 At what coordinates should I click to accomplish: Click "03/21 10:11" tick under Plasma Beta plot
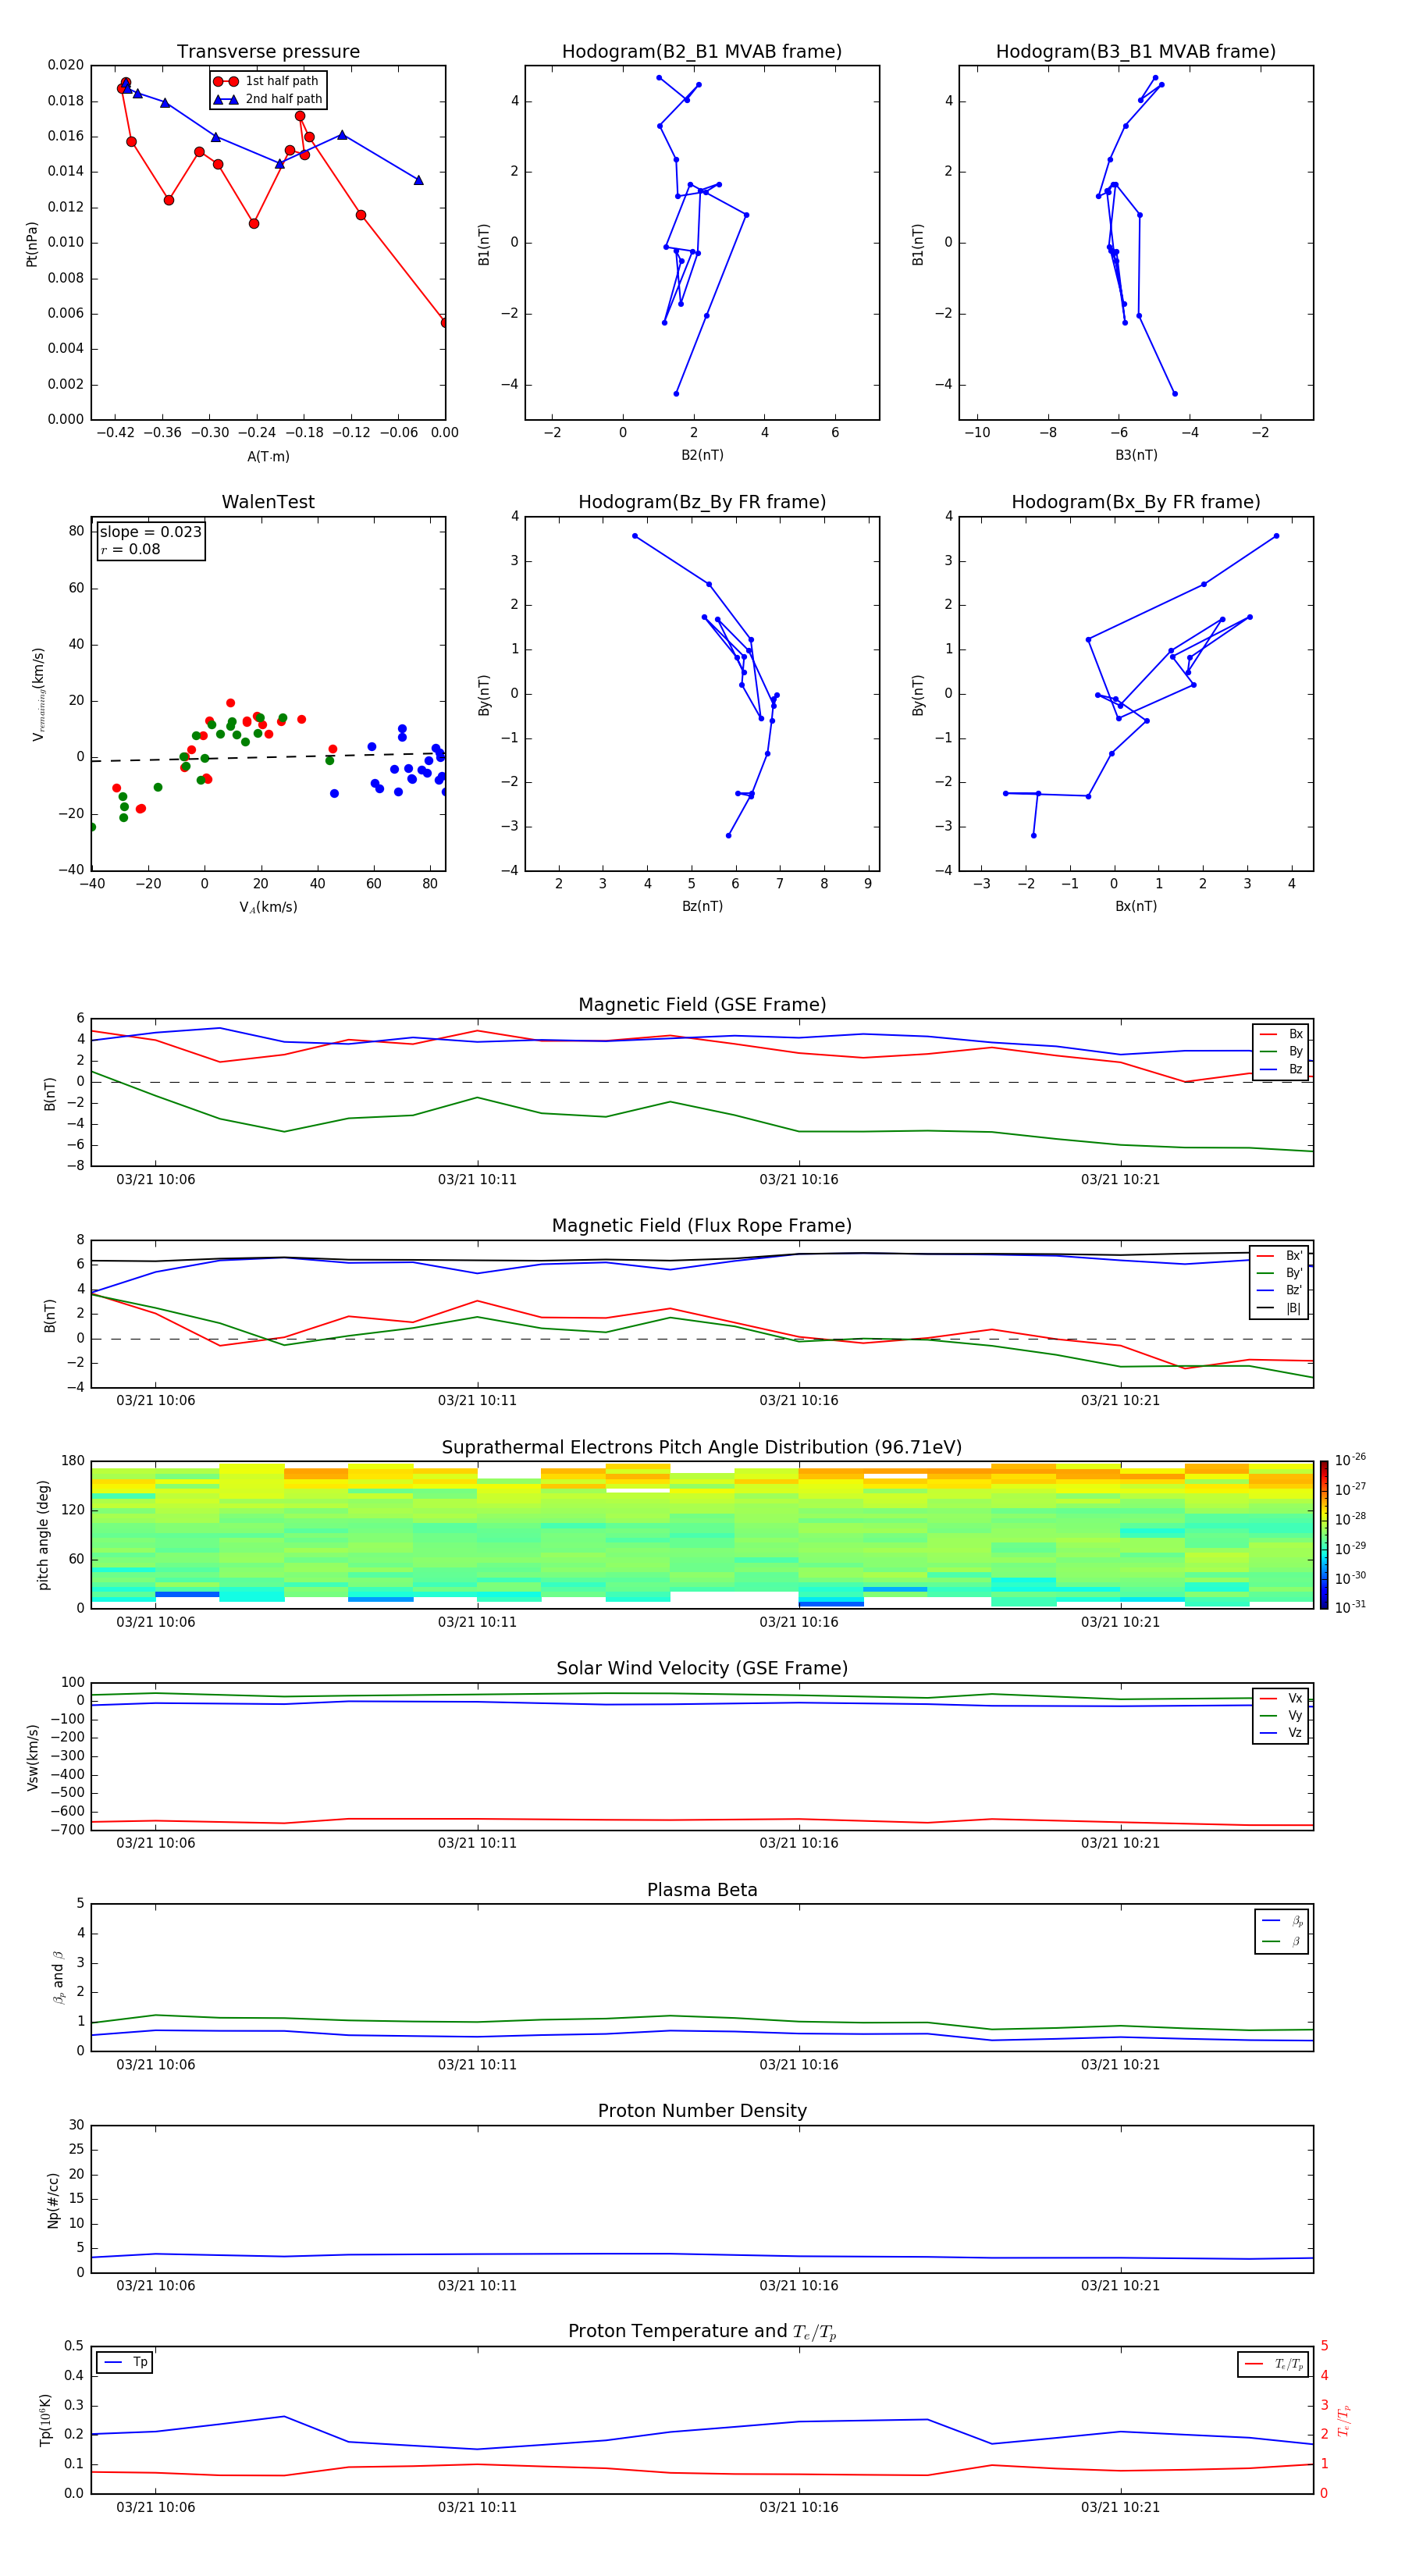(x=477, y=2065)
